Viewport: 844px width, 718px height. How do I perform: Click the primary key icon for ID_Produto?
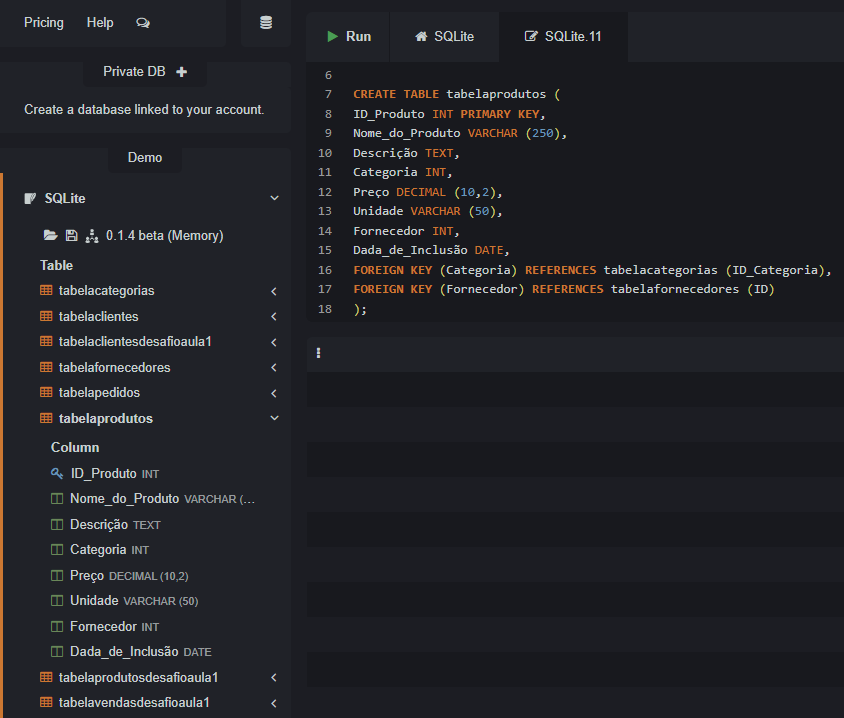57,474
